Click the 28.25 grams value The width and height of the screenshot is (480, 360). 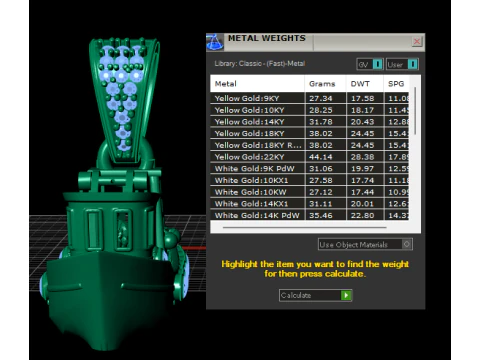pos(321,110)
